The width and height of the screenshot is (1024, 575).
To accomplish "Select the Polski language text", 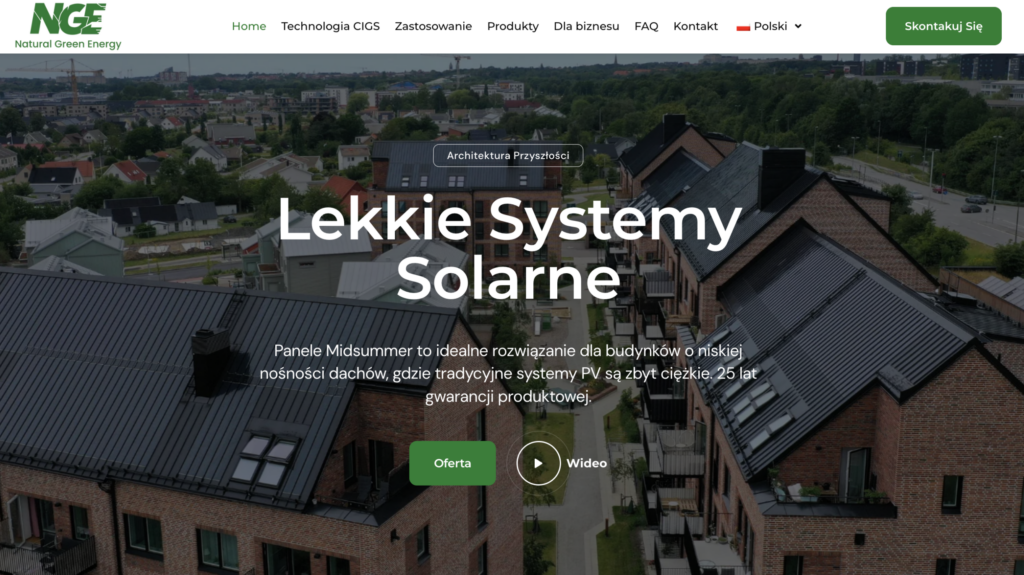I will pyautogui.click(x=771, y=26).
